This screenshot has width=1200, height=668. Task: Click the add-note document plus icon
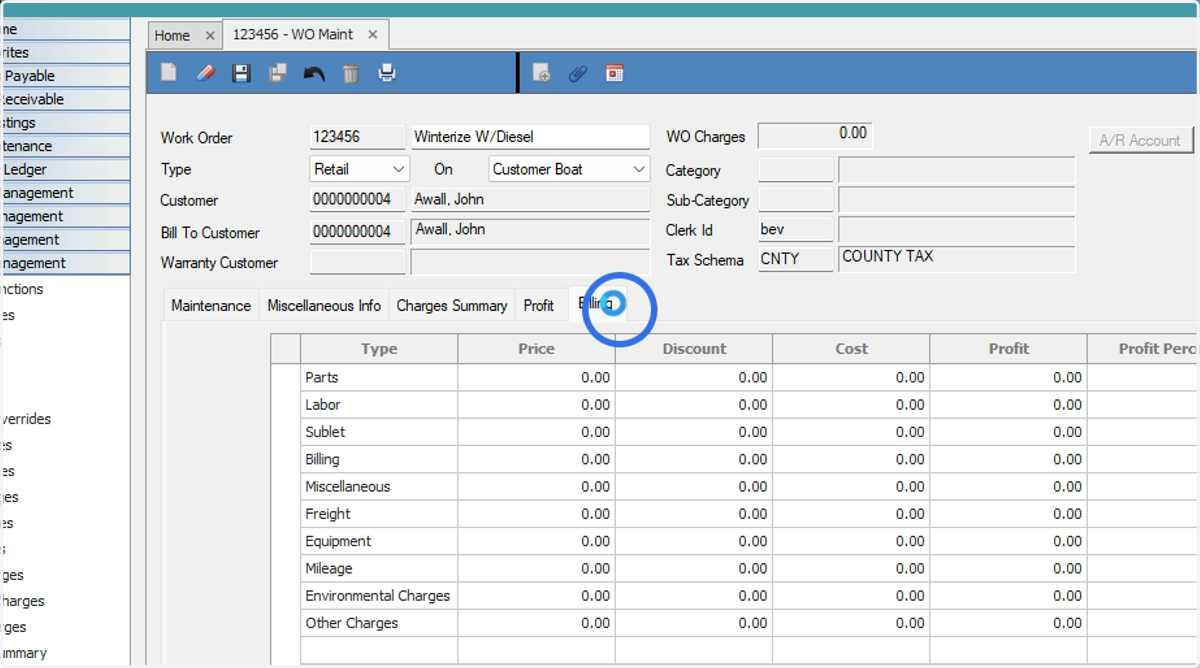[x=541, y=73]
